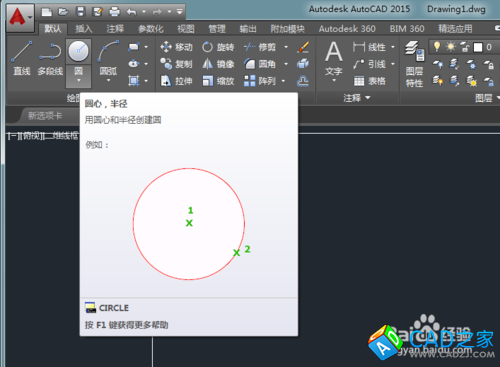This screenshot has height=367, width=500.
Task: Insert a 表格 (Table)
Action: (x=369, y=81)
